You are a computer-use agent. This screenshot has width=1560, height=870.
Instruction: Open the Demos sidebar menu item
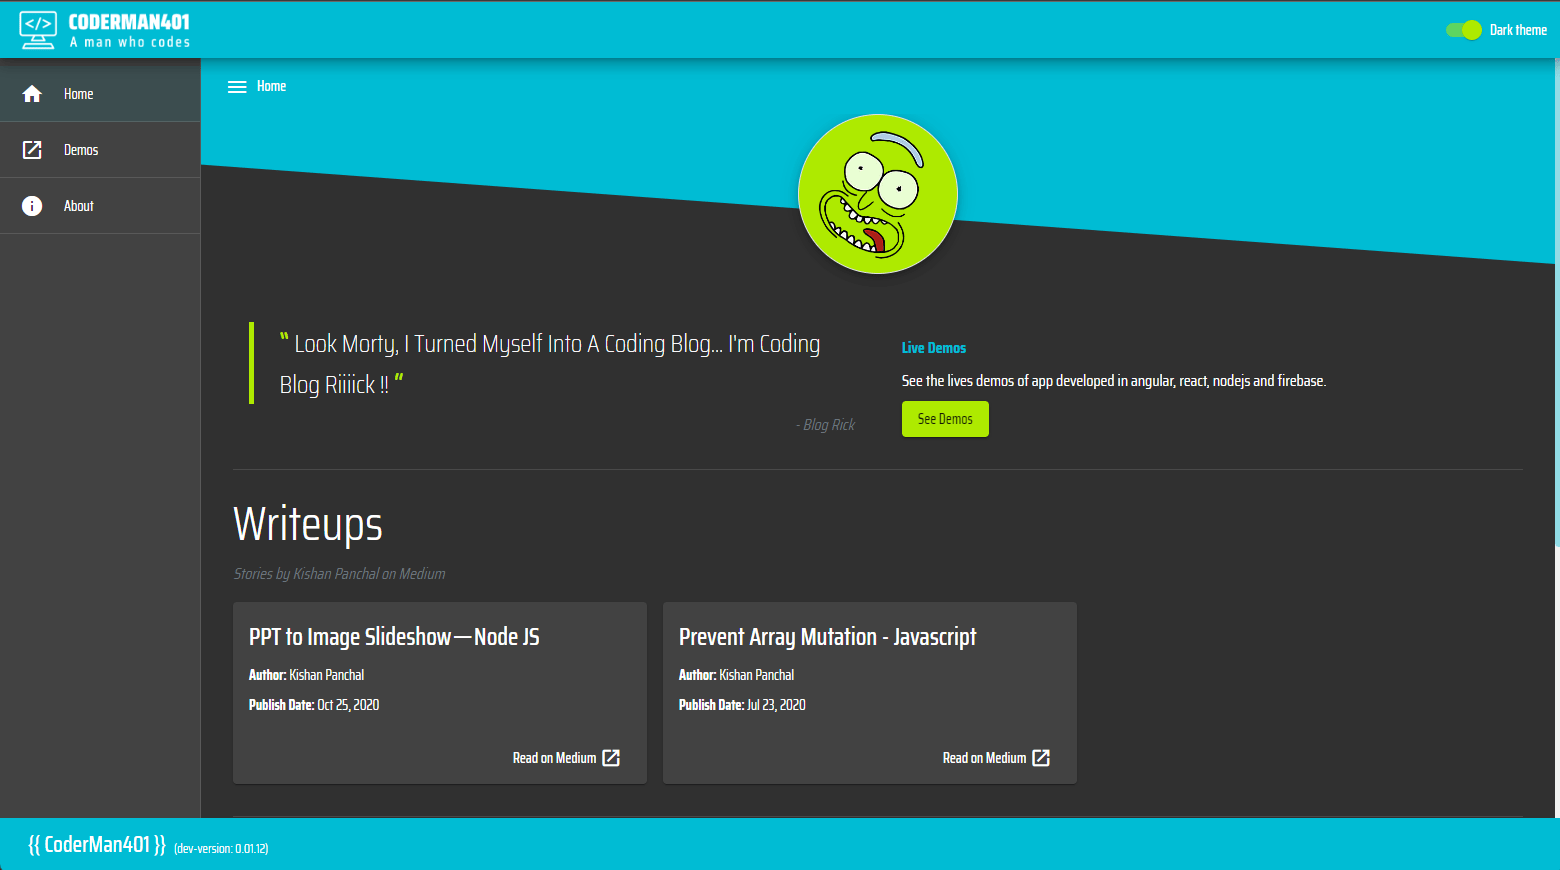click(x=100, y=150)
